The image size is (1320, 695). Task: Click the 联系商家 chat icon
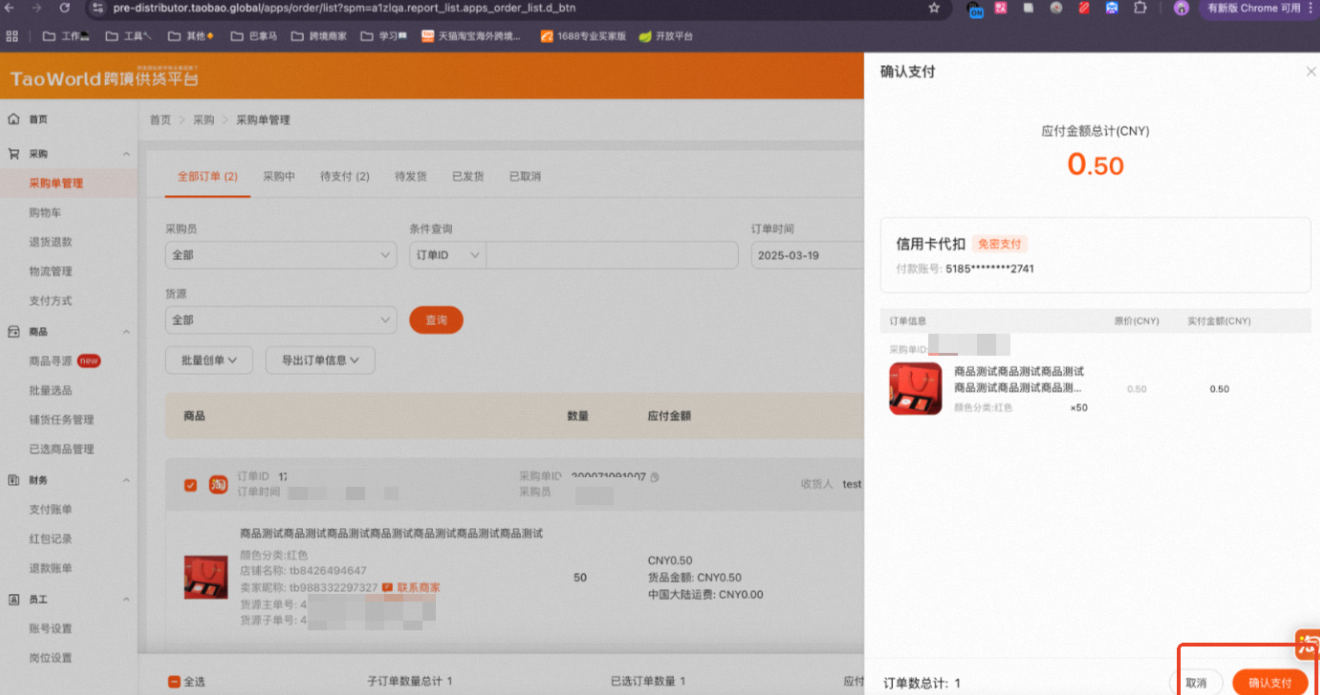(x=387, y=588)
